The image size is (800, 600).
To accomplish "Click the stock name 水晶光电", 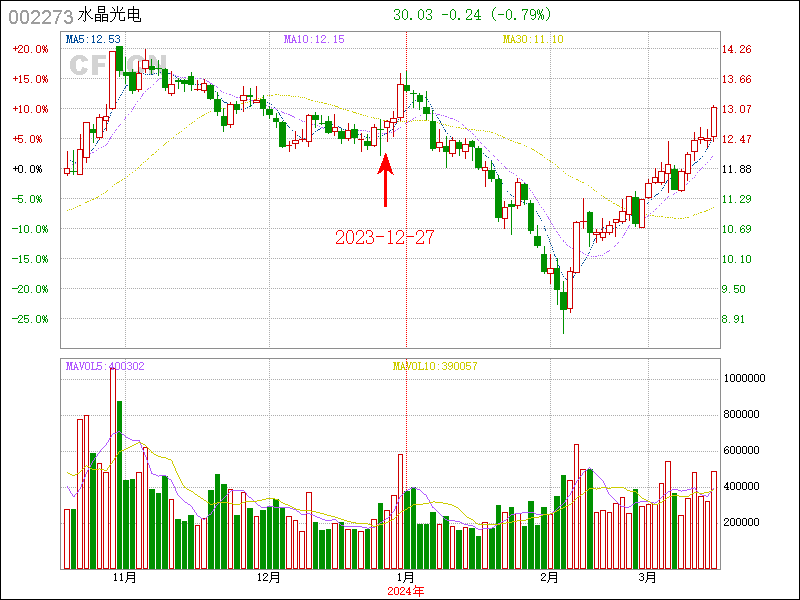I will pos(110,16).
